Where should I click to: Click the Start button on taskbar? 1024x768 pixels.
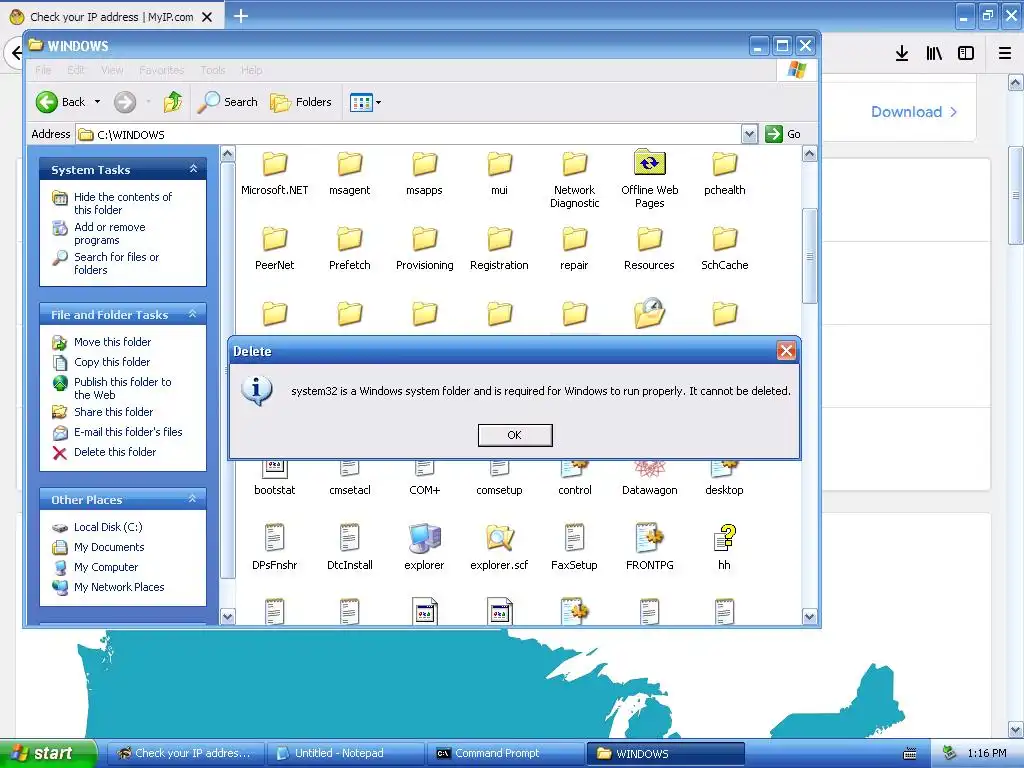pyautogui.click(x=48, y=754)
